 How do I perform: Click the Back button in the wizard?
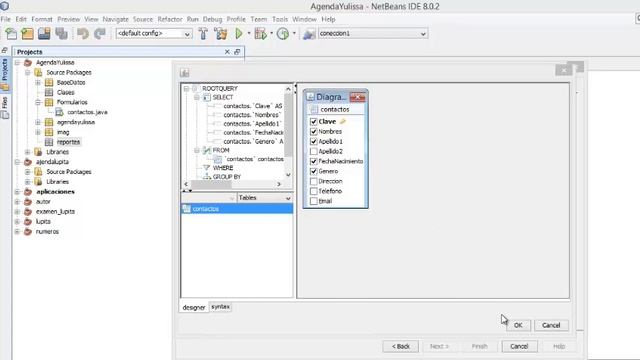(400, 346)
